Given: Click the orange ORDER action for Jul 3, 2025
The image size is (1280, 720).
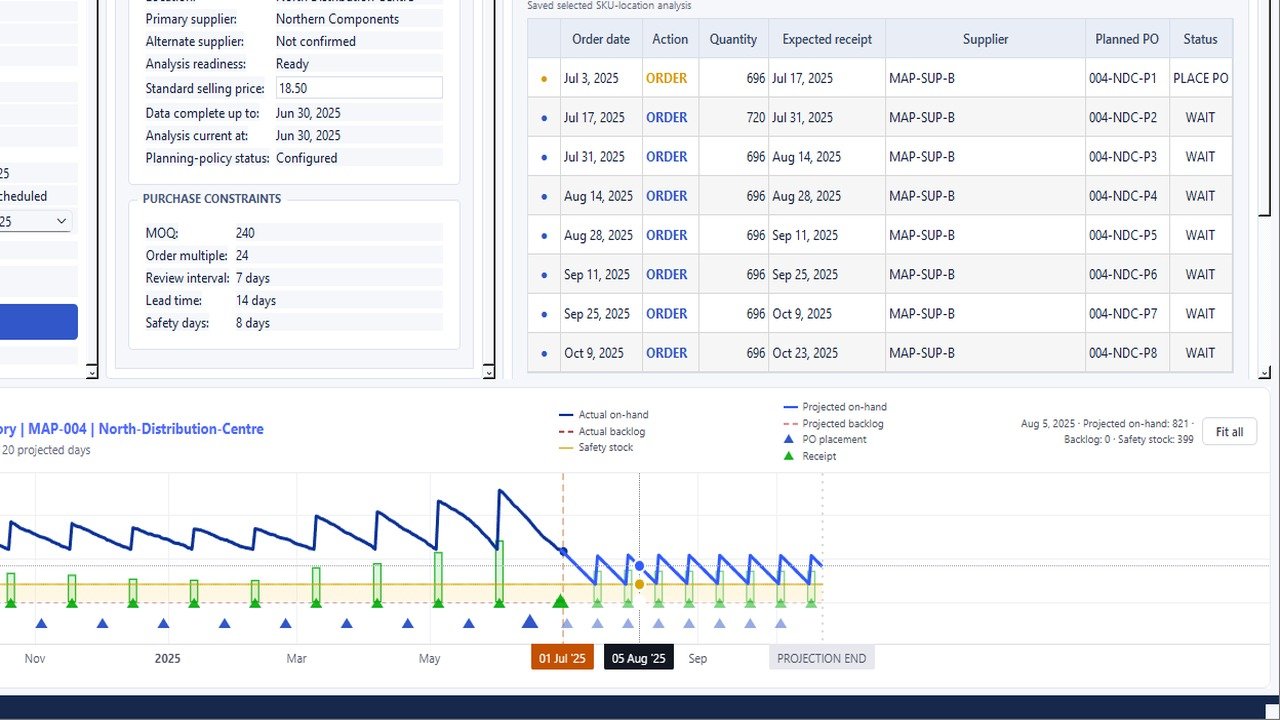Looking at the screenshot, I should (x=667, y=78).
